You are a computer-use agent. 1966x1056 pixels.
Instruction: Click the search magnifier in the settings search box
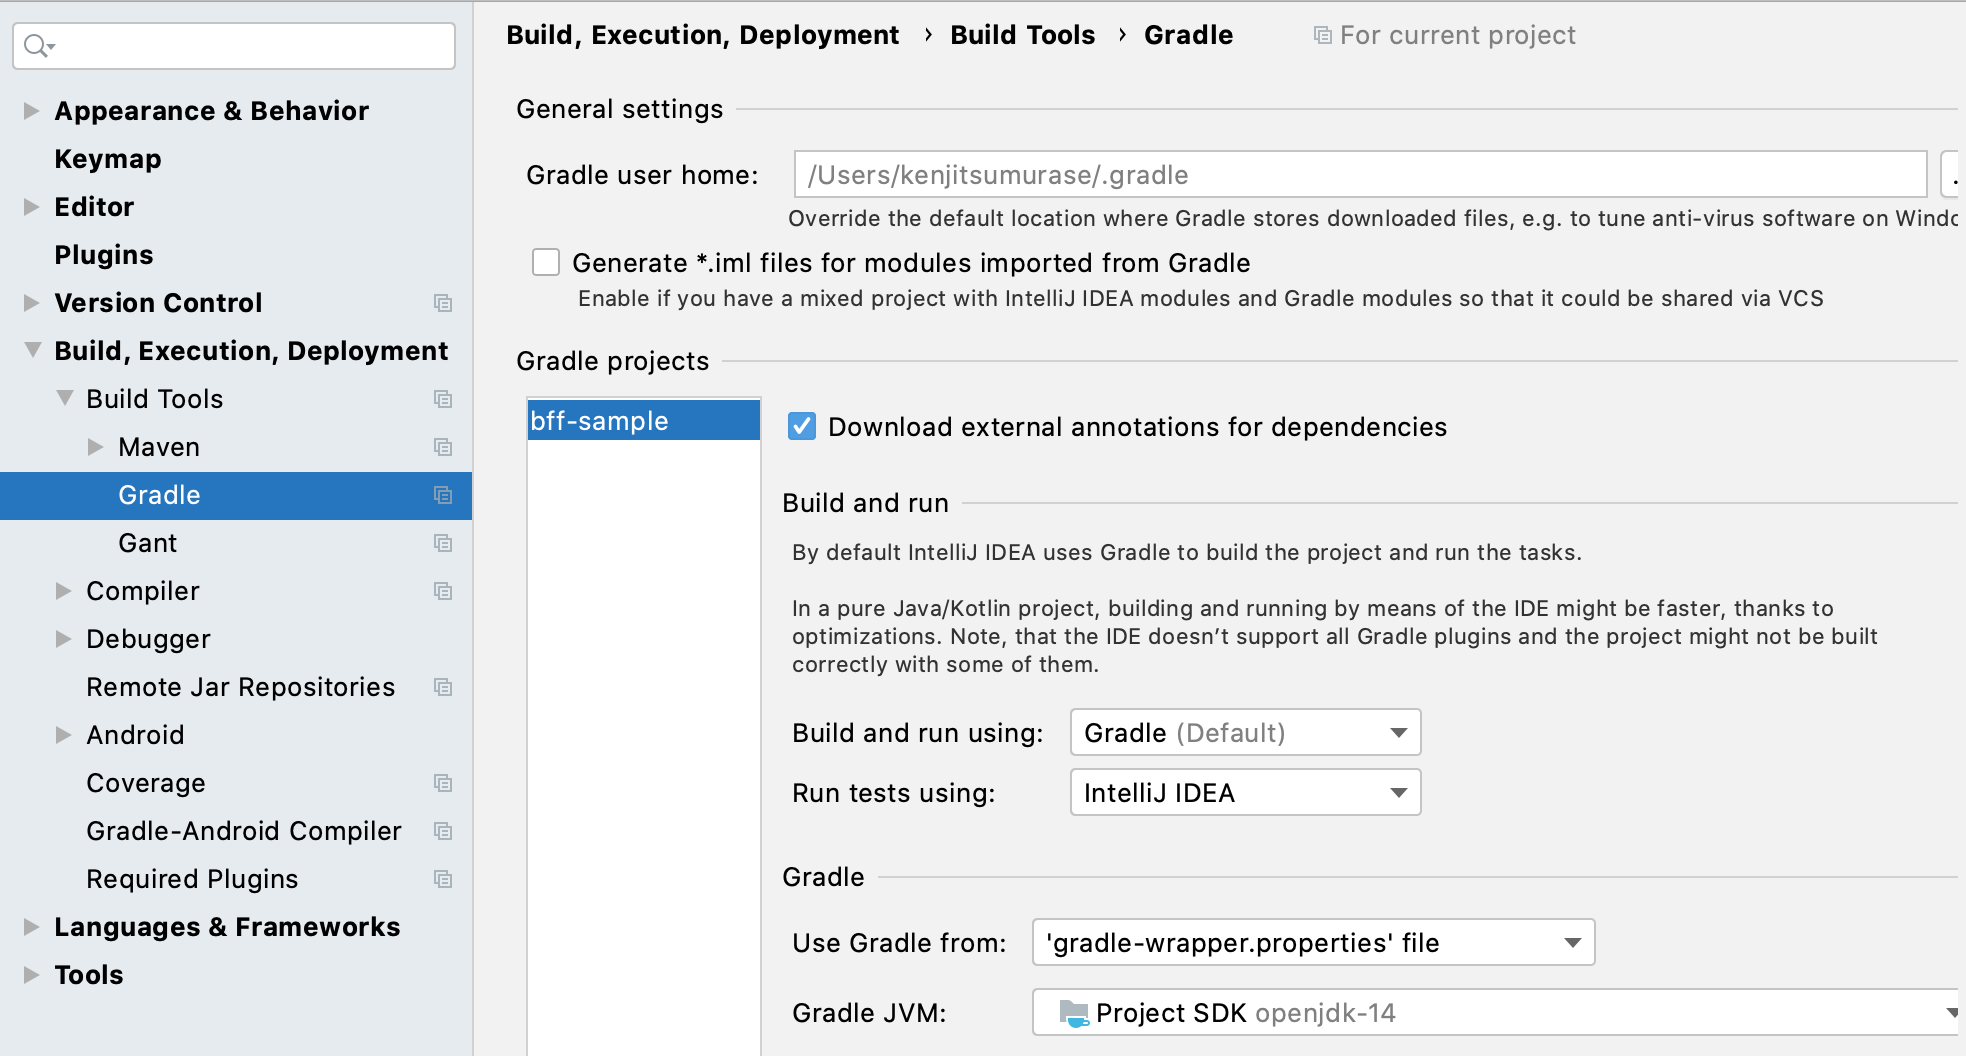(x=34, y=45)
